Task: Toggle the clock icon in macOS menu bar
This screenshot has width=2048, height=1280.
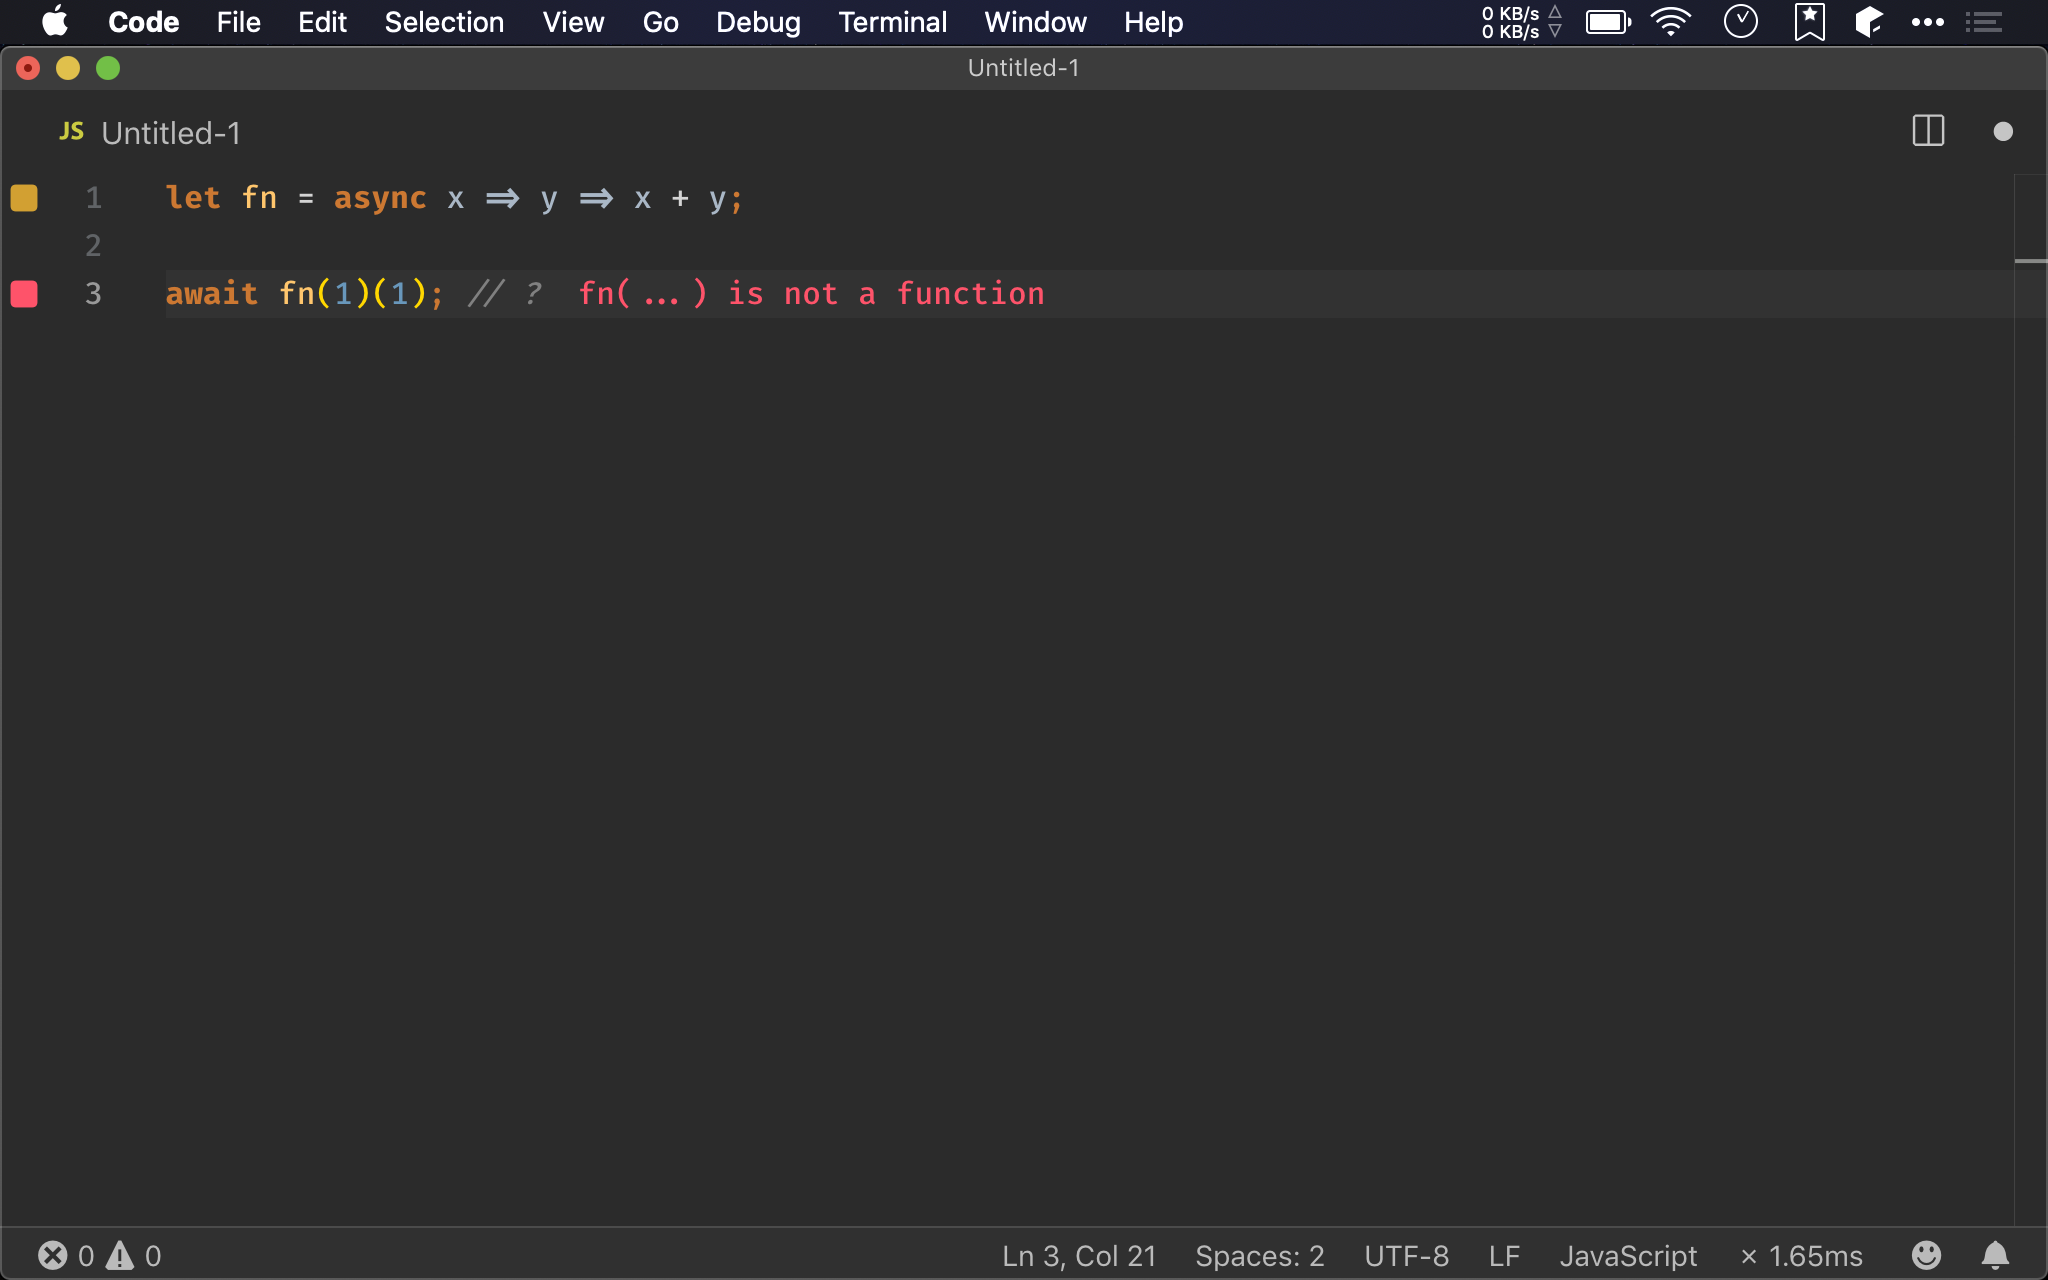Action: (x=1743, y=22)
